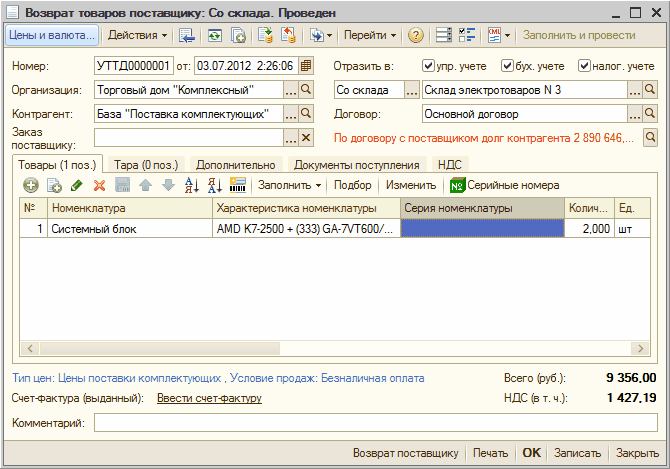
Task: Switch to the Дополнительно tab
Action: click(235, 165)
